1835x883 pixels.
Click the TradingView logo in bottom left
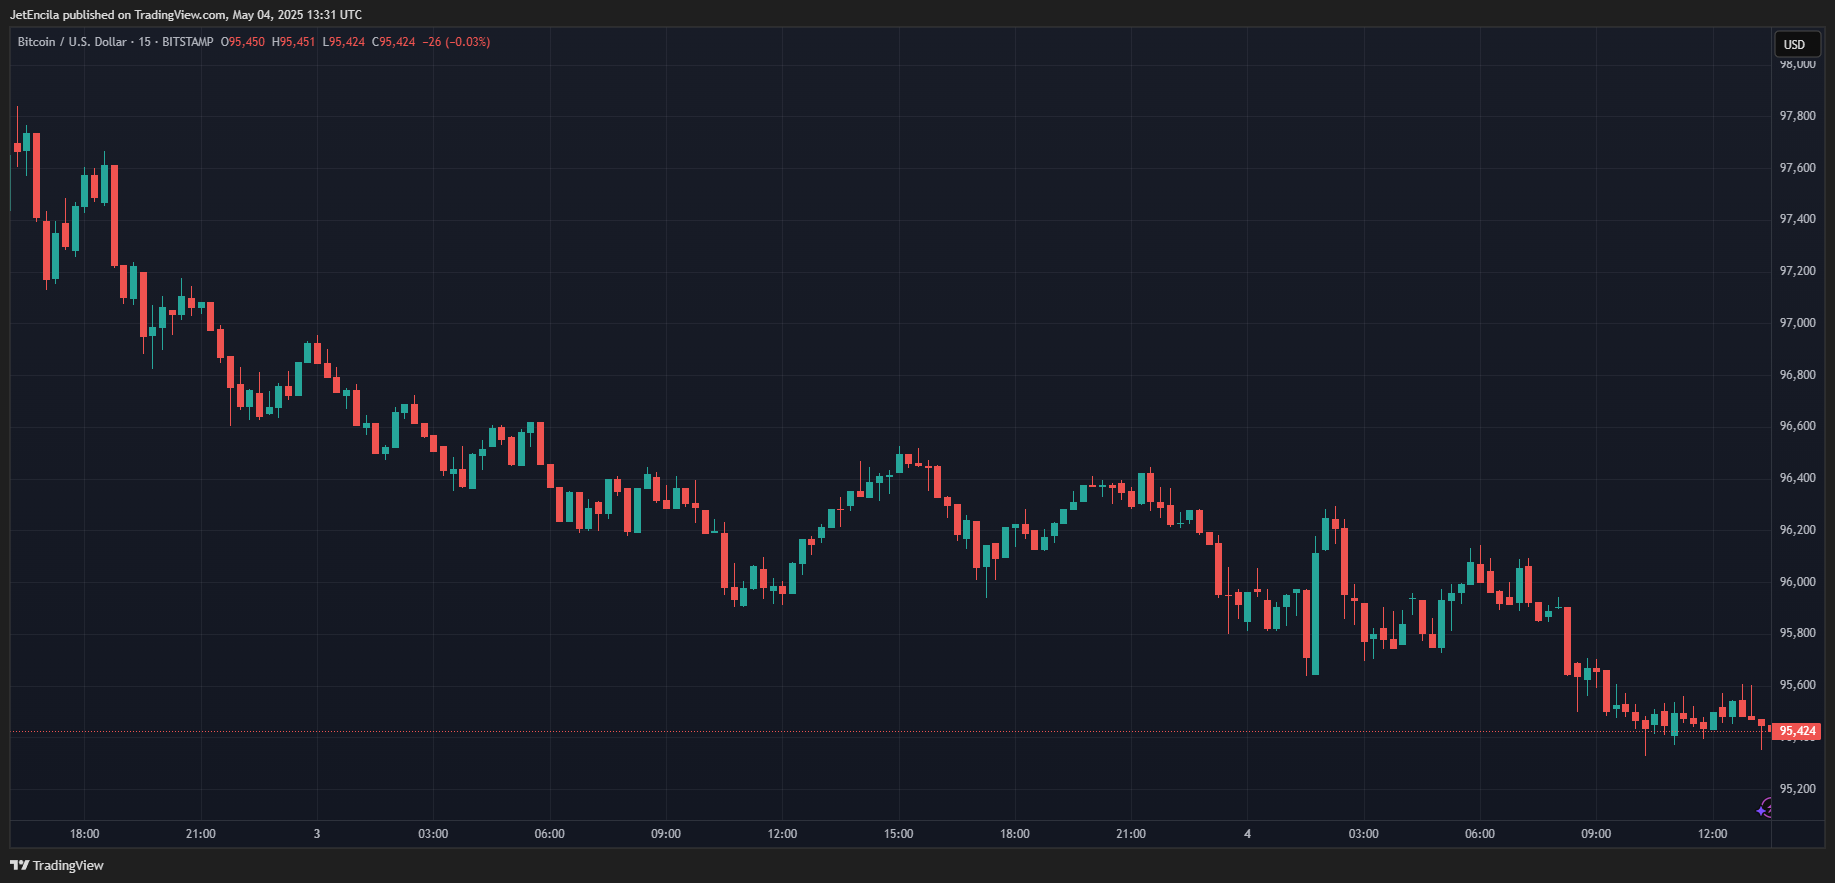[x=57, y=865]
